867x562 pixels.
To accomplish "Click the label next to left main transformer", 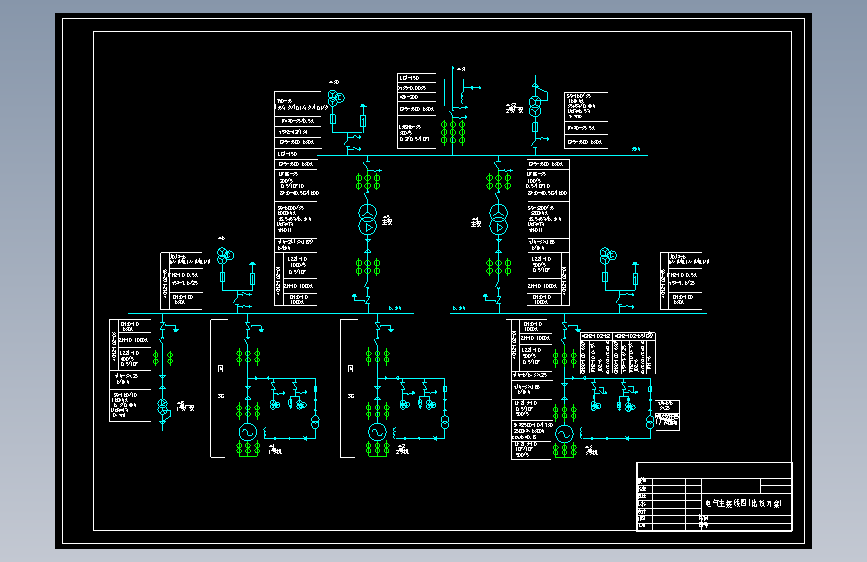I will pyautogui.click(x=387, y=221).
